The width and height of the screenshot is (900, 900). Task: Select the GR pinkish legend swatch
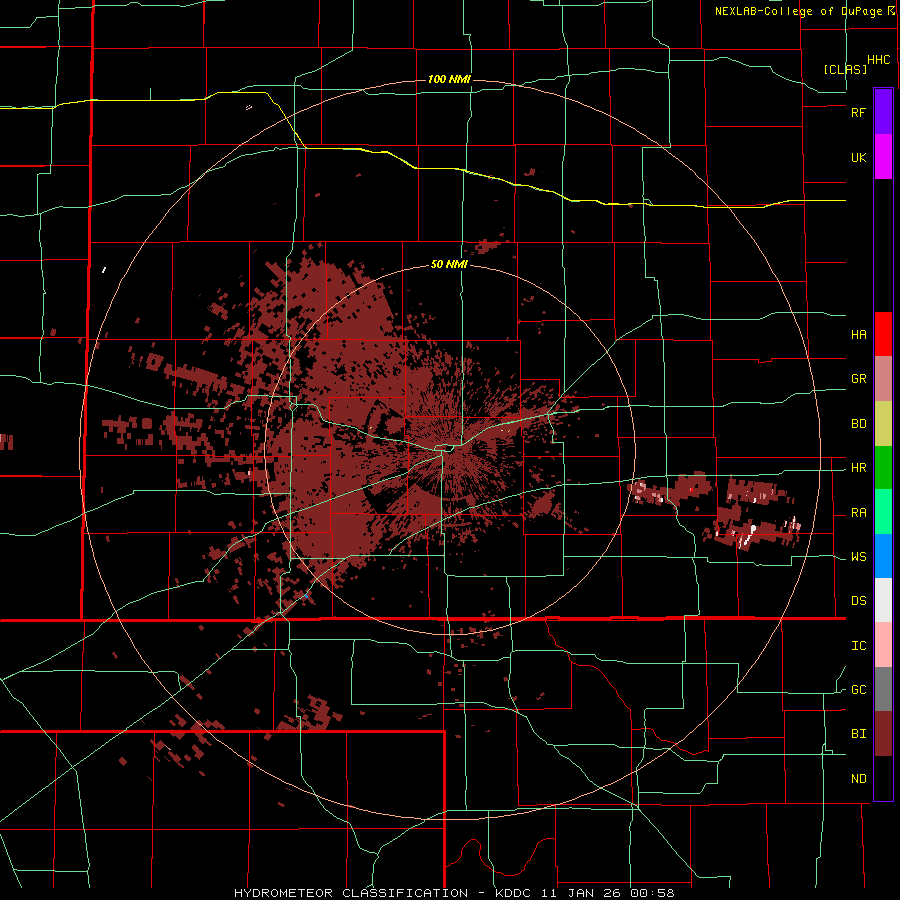(x=883, y=378)
